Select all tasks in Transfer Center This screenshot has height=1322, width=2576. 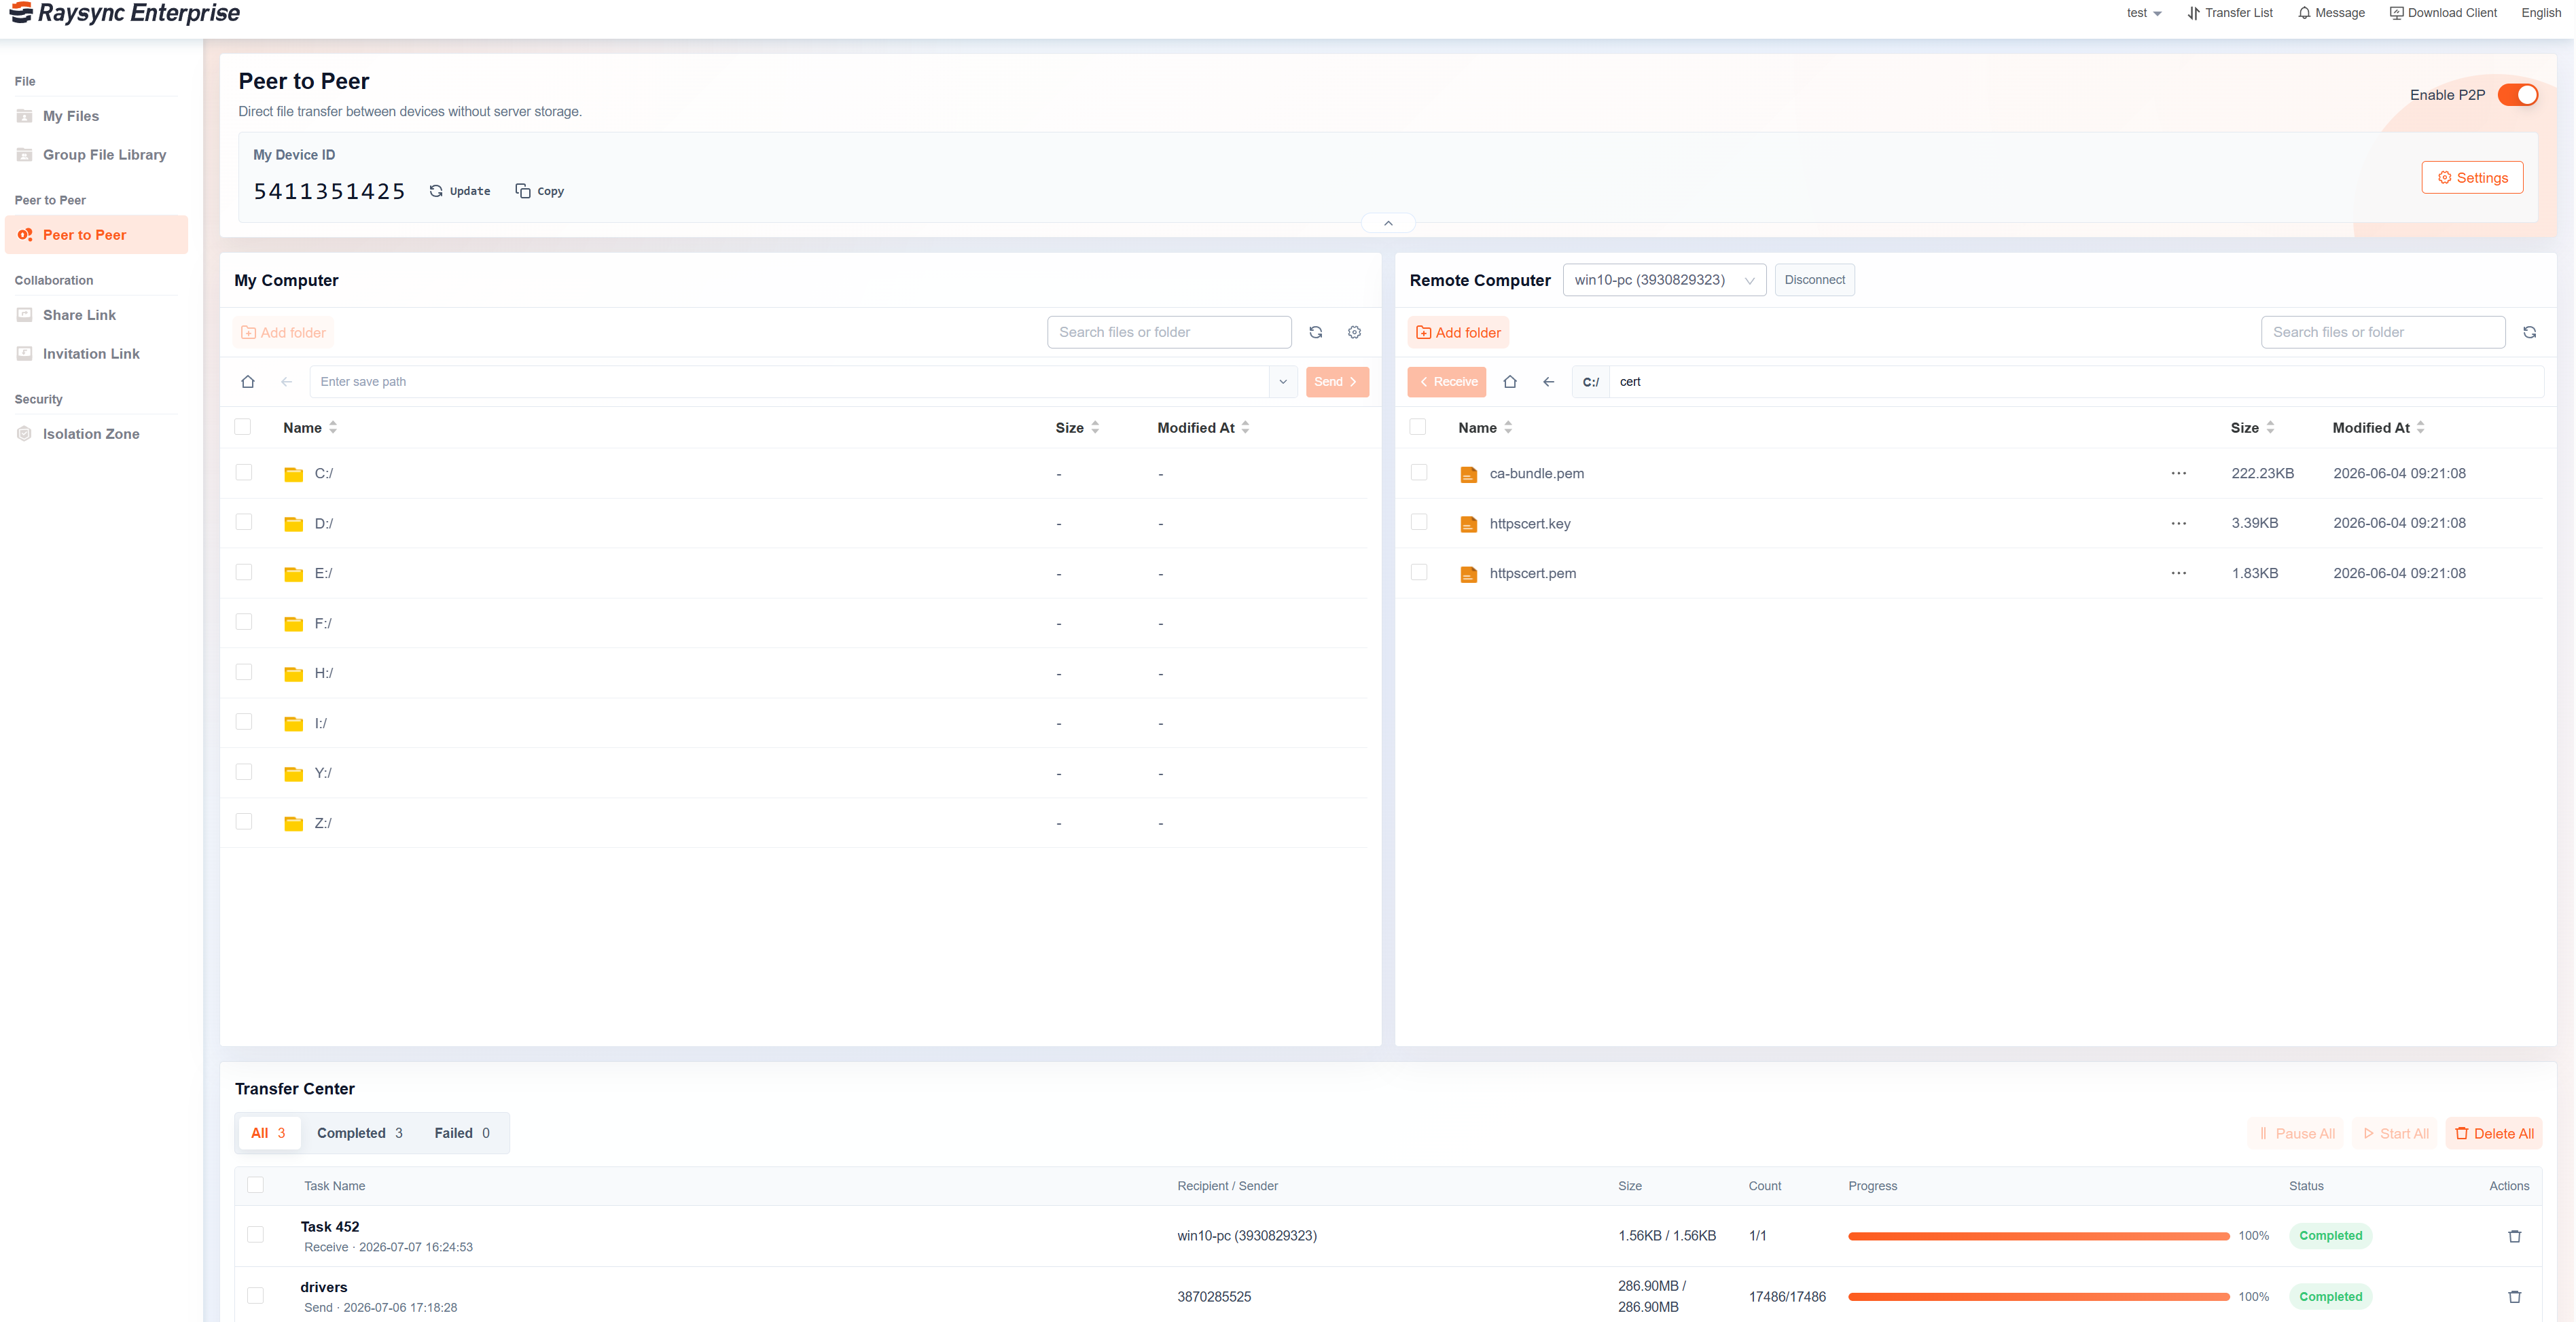pyautogui.click(x=256, y=1185)
